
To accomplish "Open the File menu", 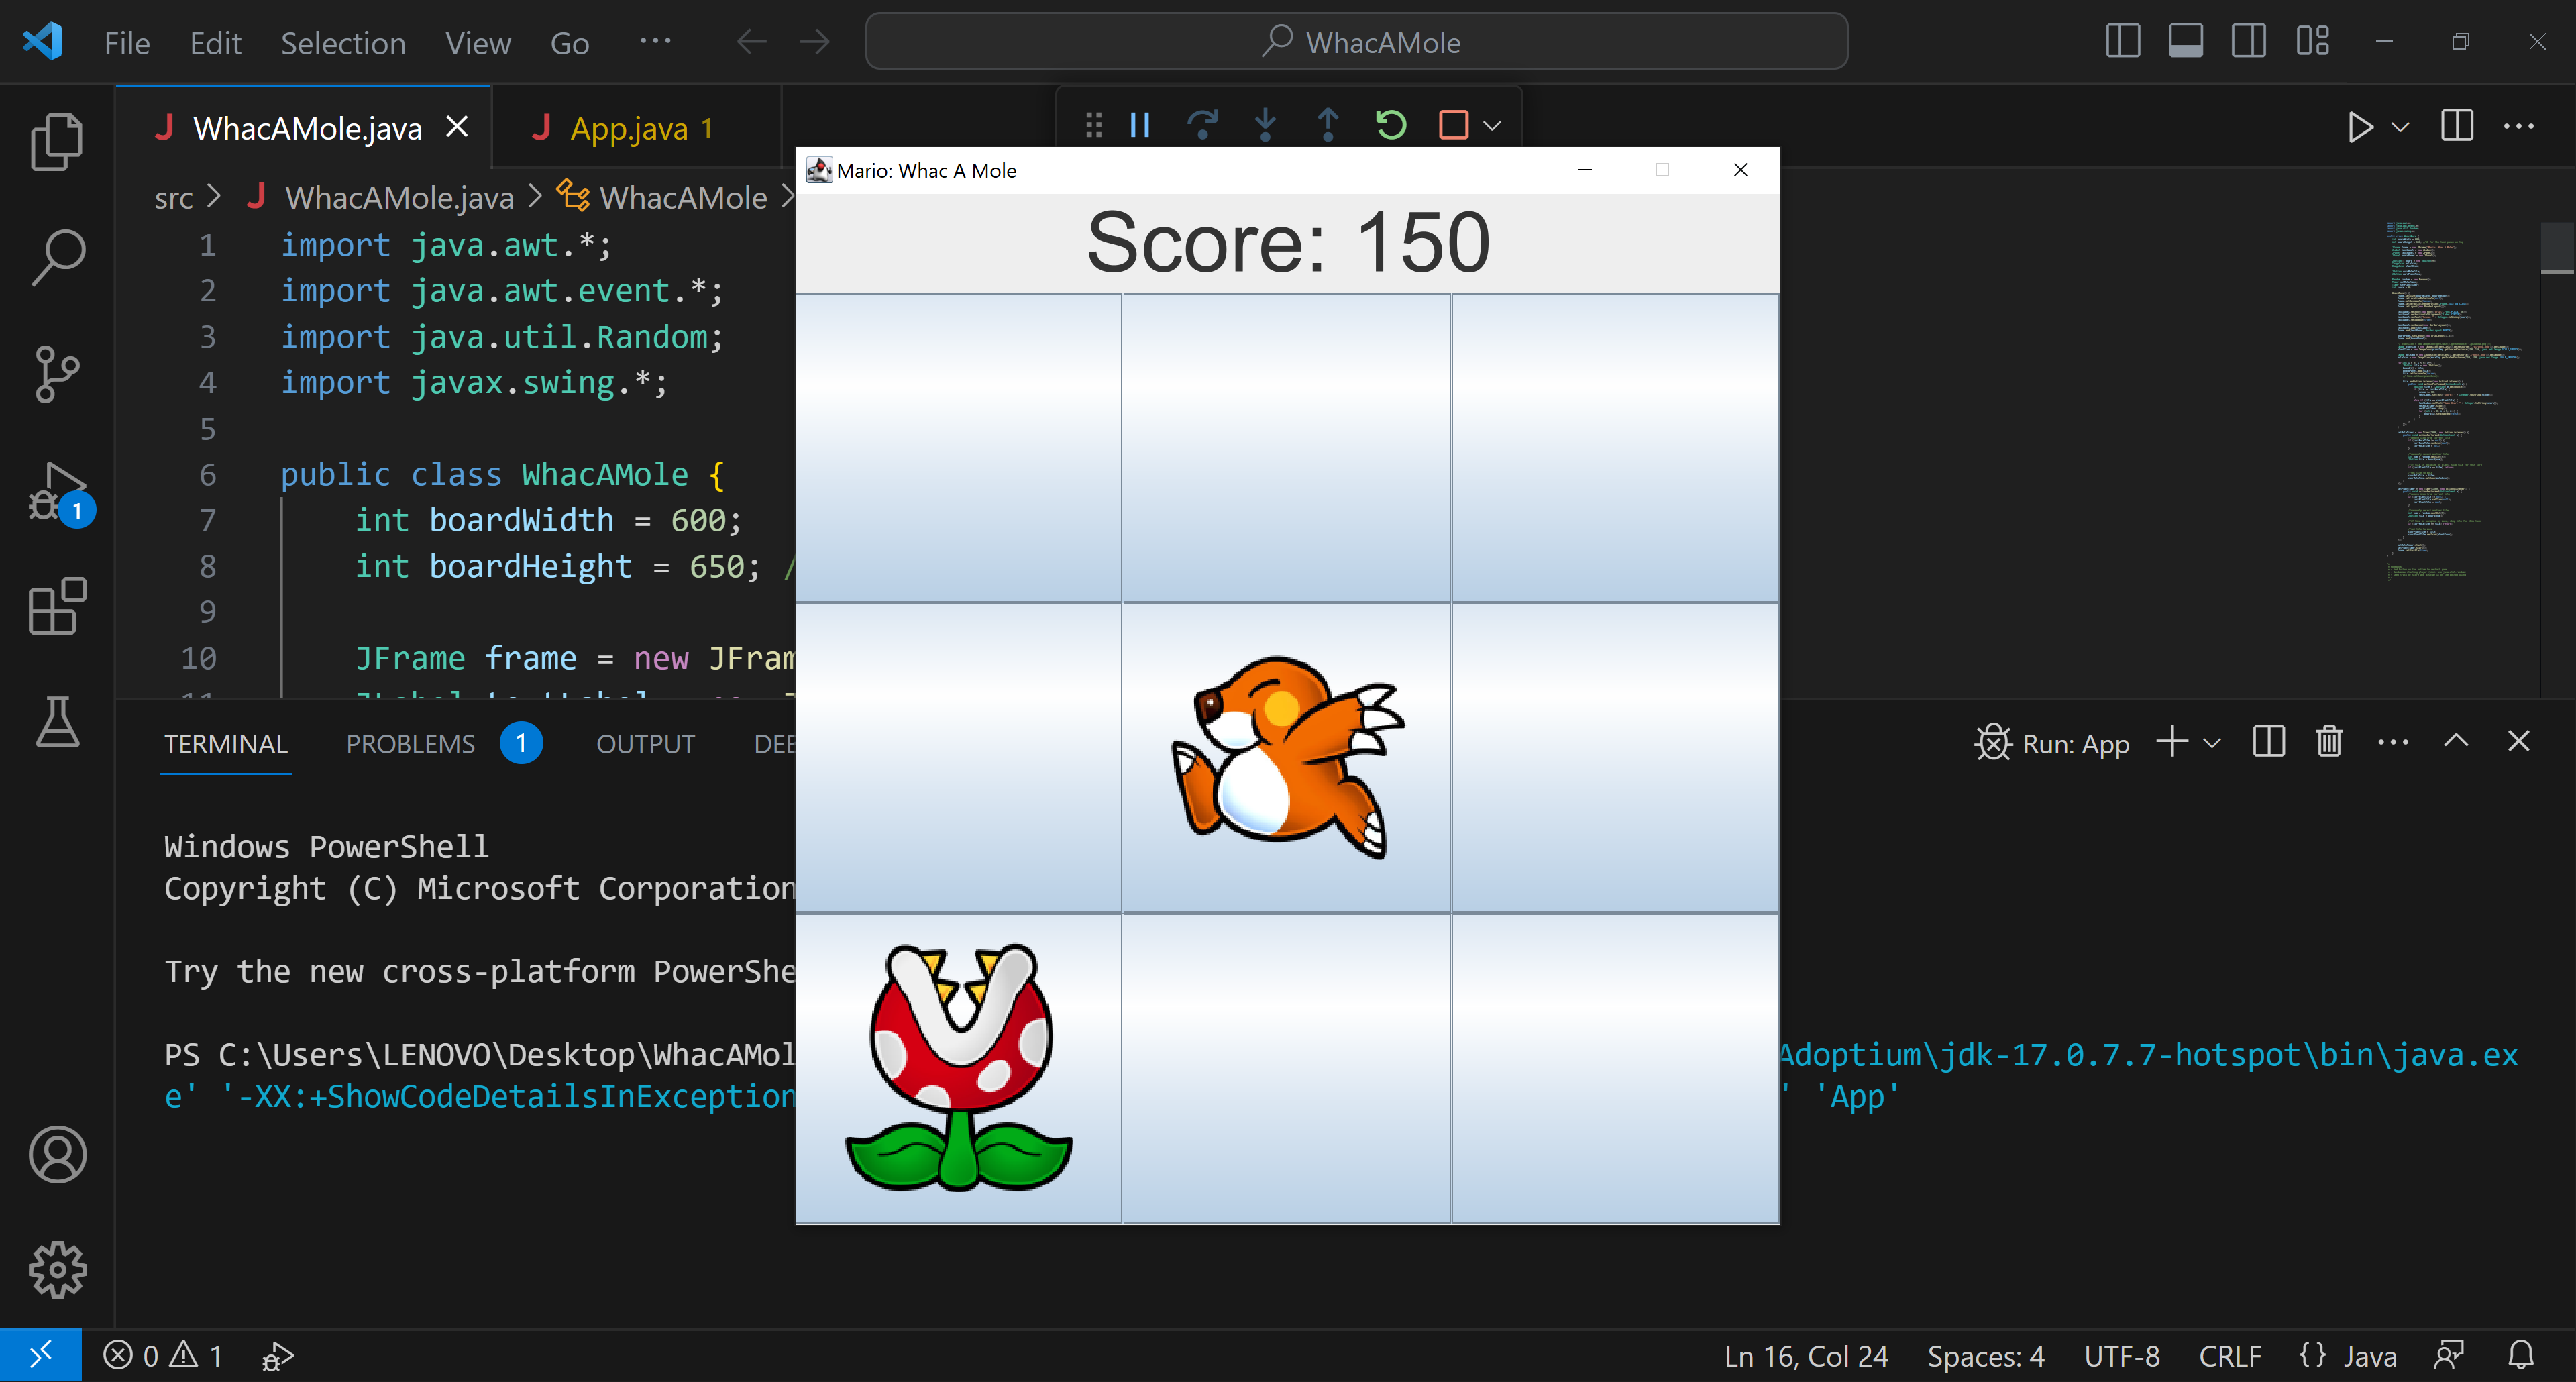I will pos(127,43).
